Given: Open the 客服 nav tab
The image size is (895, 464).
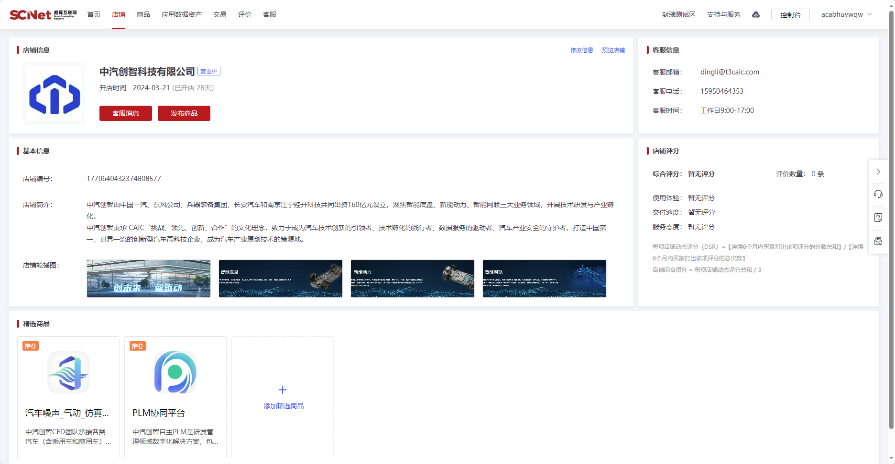Looking at the screenshot, I should tap(269, 15).
